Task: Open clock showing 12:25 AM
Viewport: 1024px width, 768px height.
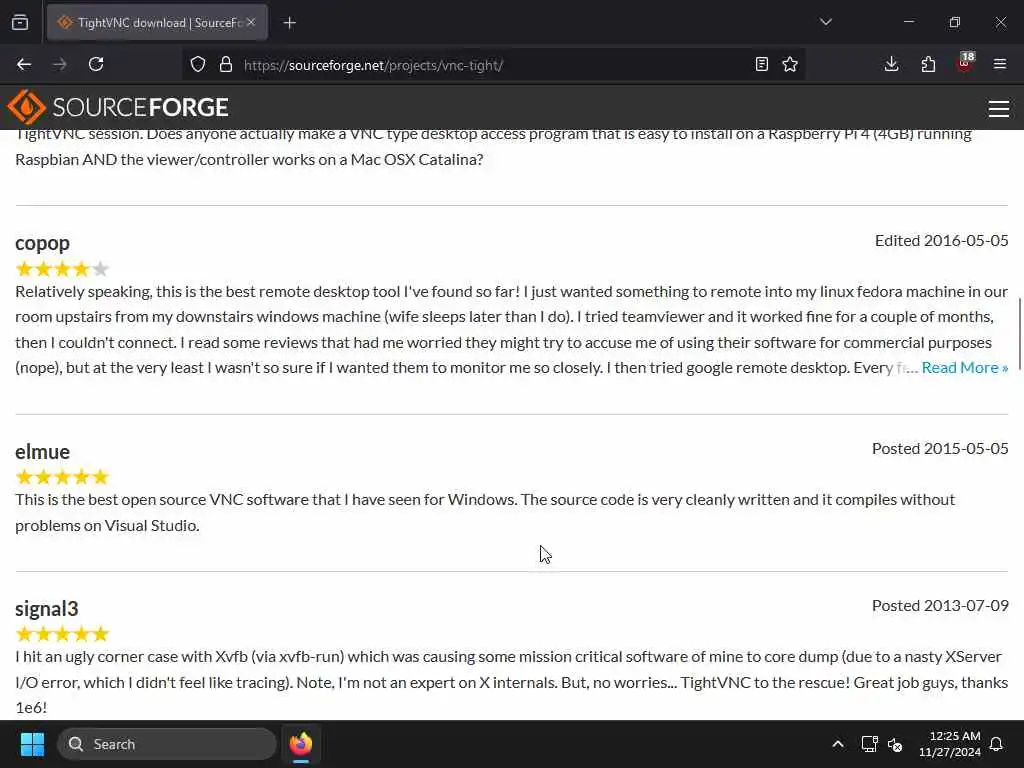Action: (950, 744)
